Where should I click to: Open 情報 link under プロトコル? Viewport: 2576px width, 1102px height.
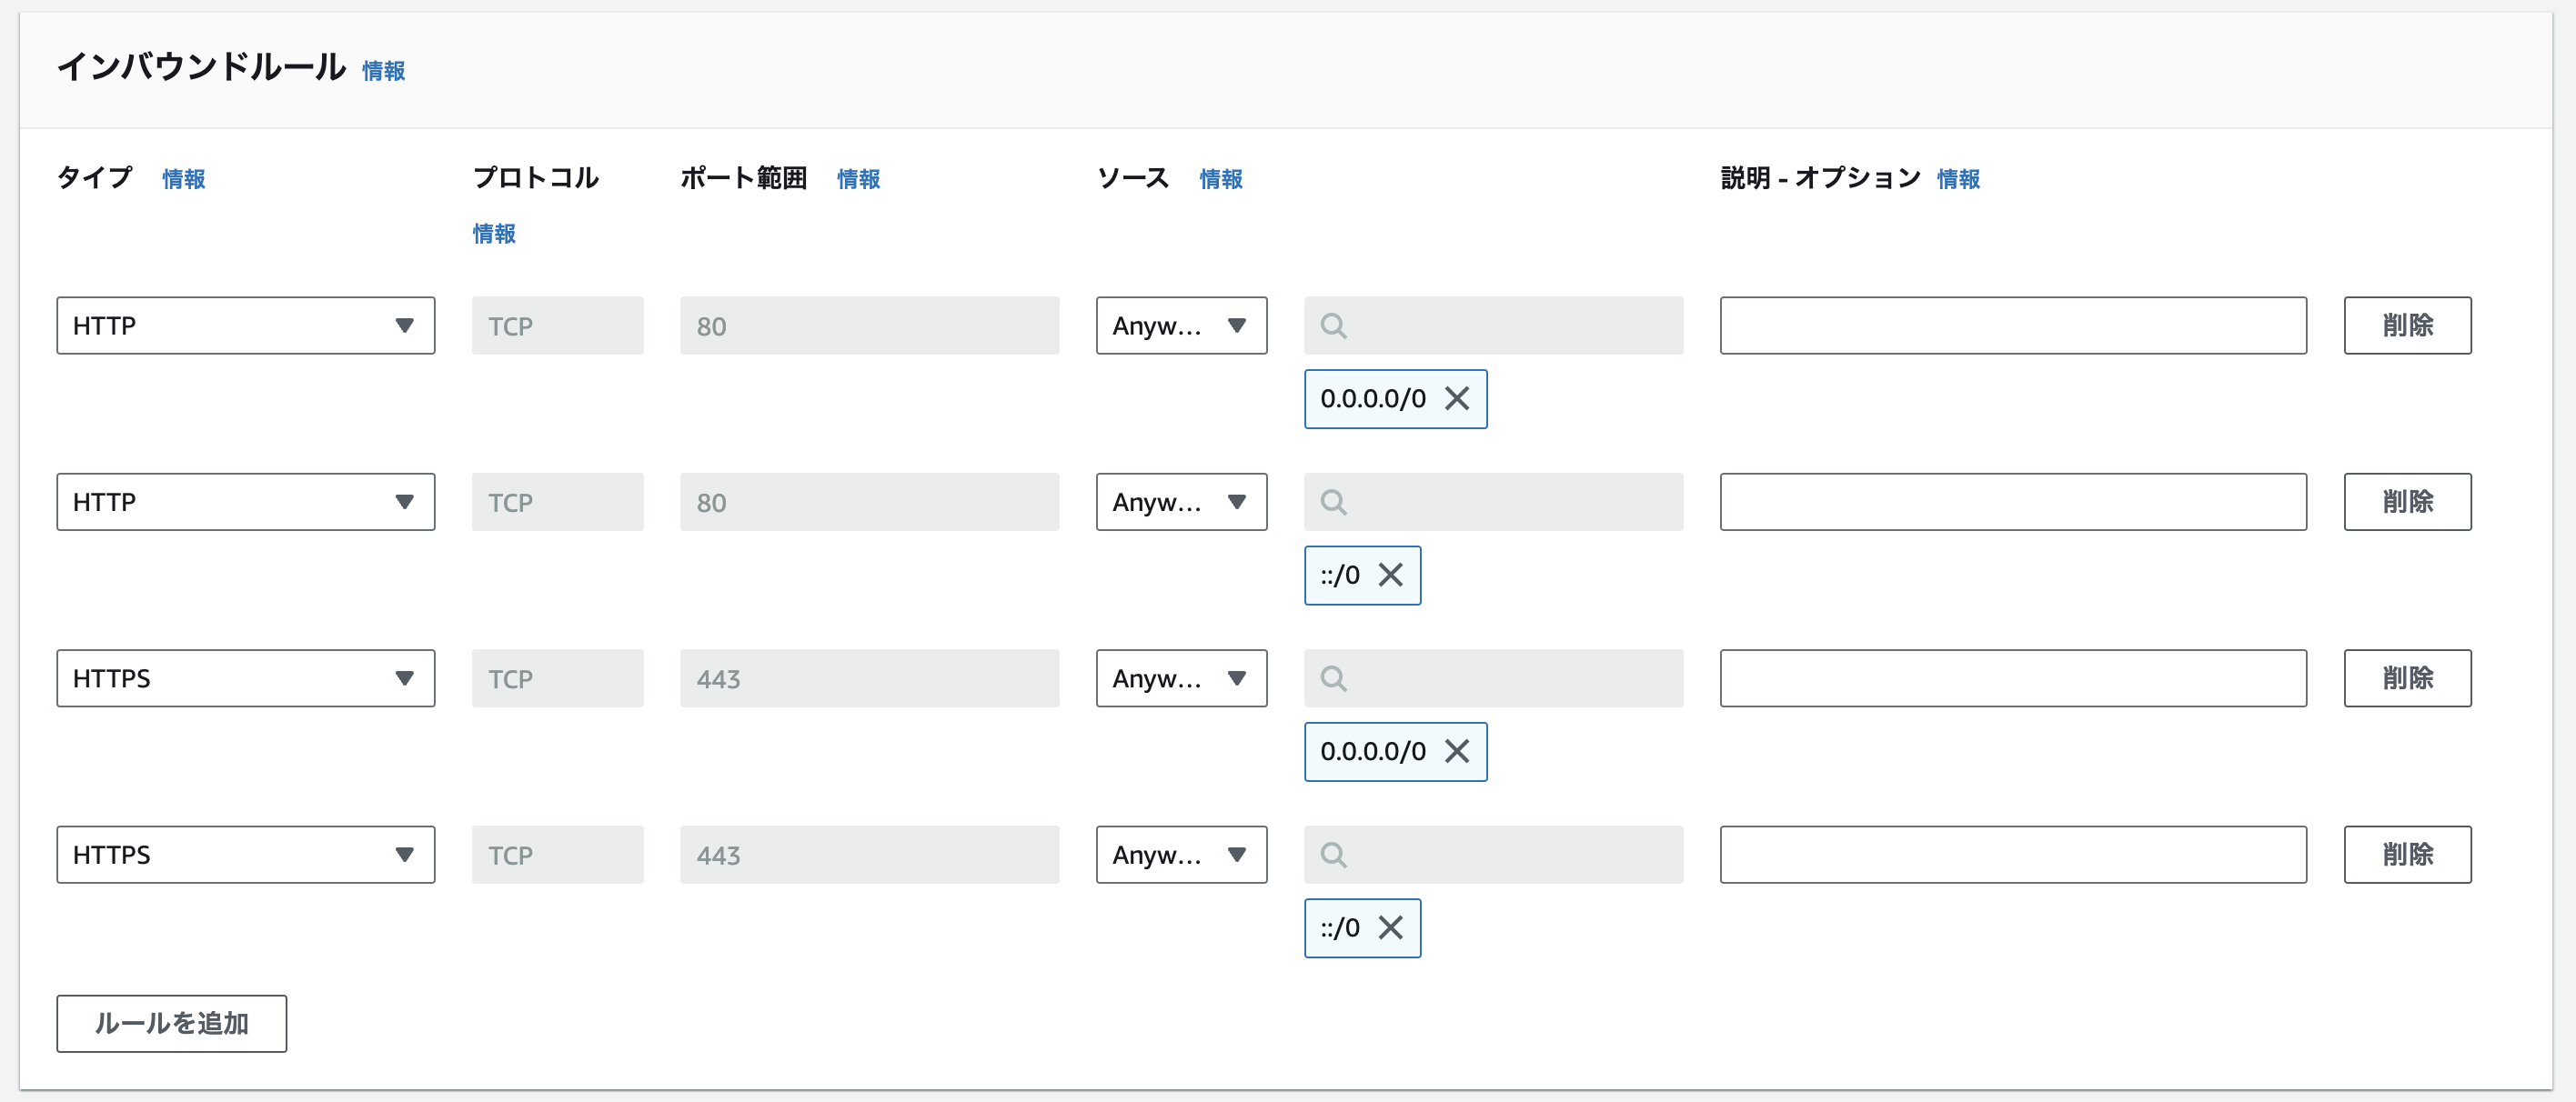click(x=494, y=234)
